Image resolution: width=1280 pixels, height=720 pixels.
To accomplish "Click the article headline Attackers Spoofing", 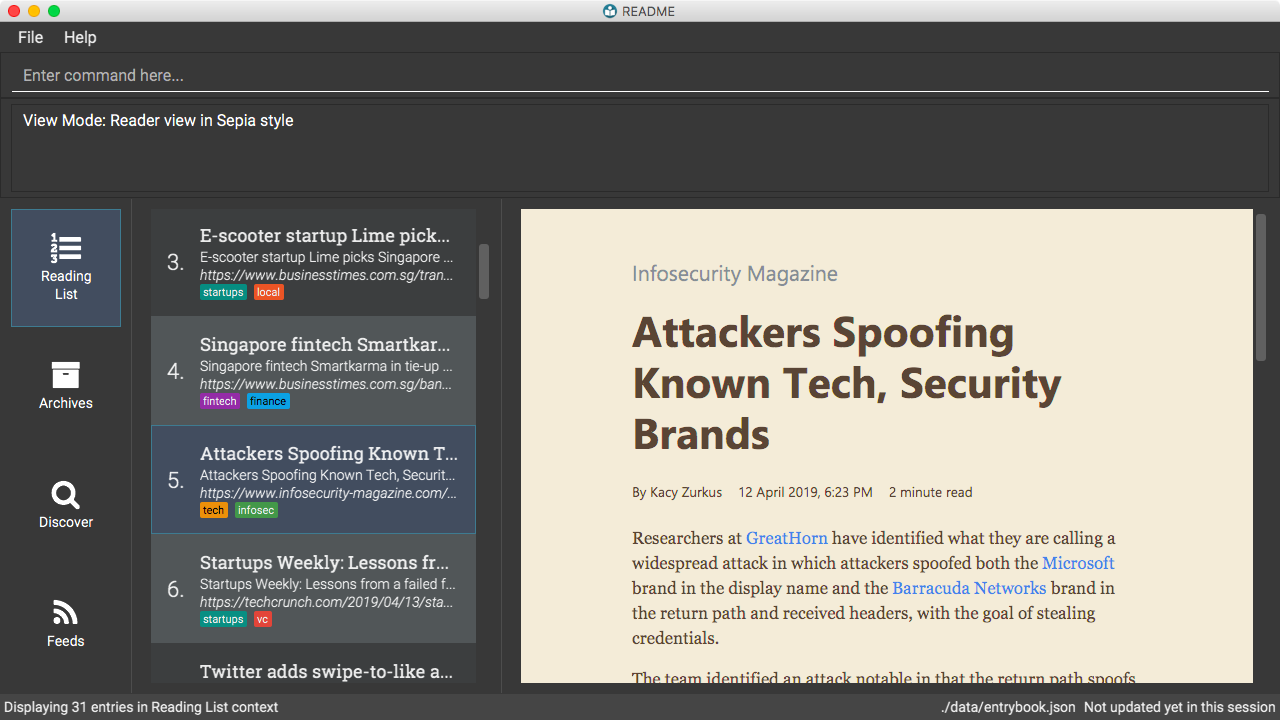I will 847,384.
